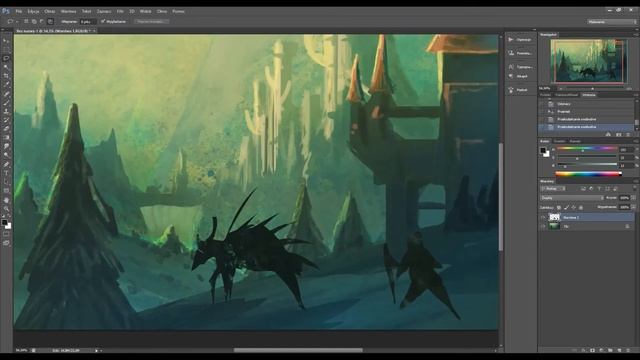Select the Eraser tool
640x360 pixels.
6,129
